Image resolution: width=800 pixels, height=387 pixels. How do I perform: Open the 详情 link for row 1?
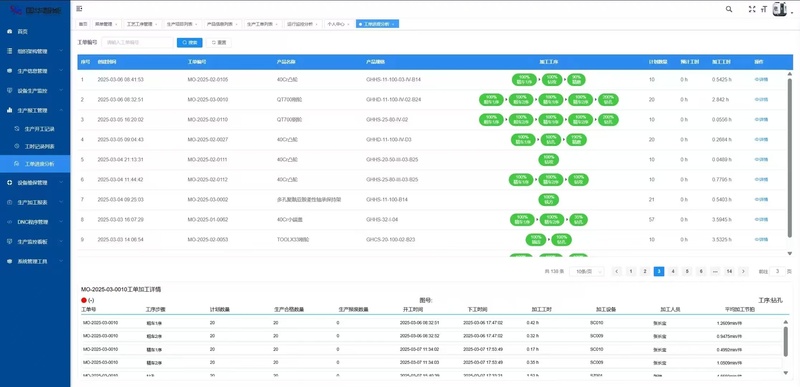coord(761,80)
